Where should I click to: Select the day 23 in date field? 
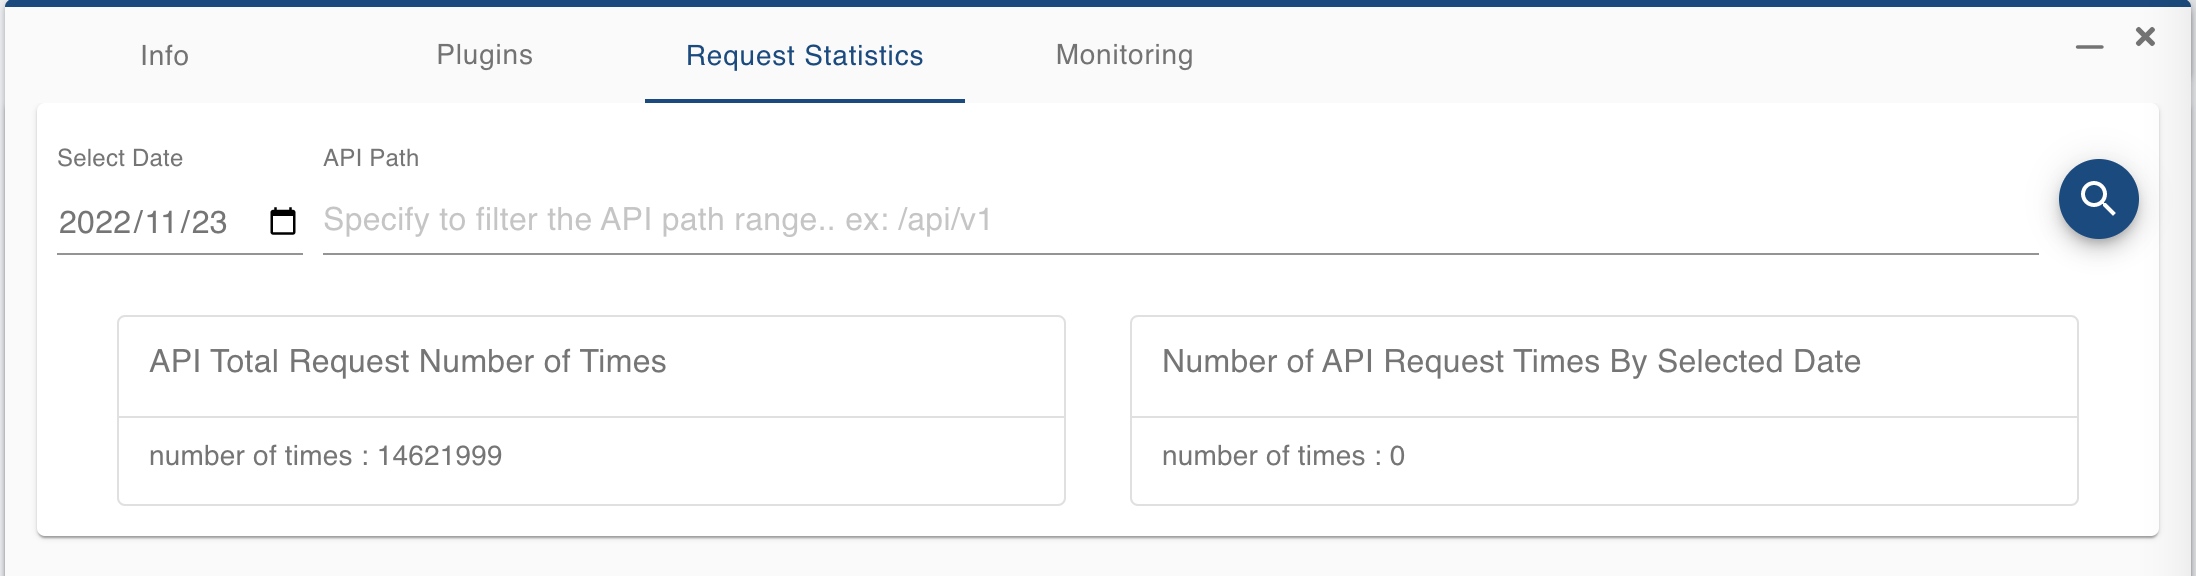[x=208, y=222]
